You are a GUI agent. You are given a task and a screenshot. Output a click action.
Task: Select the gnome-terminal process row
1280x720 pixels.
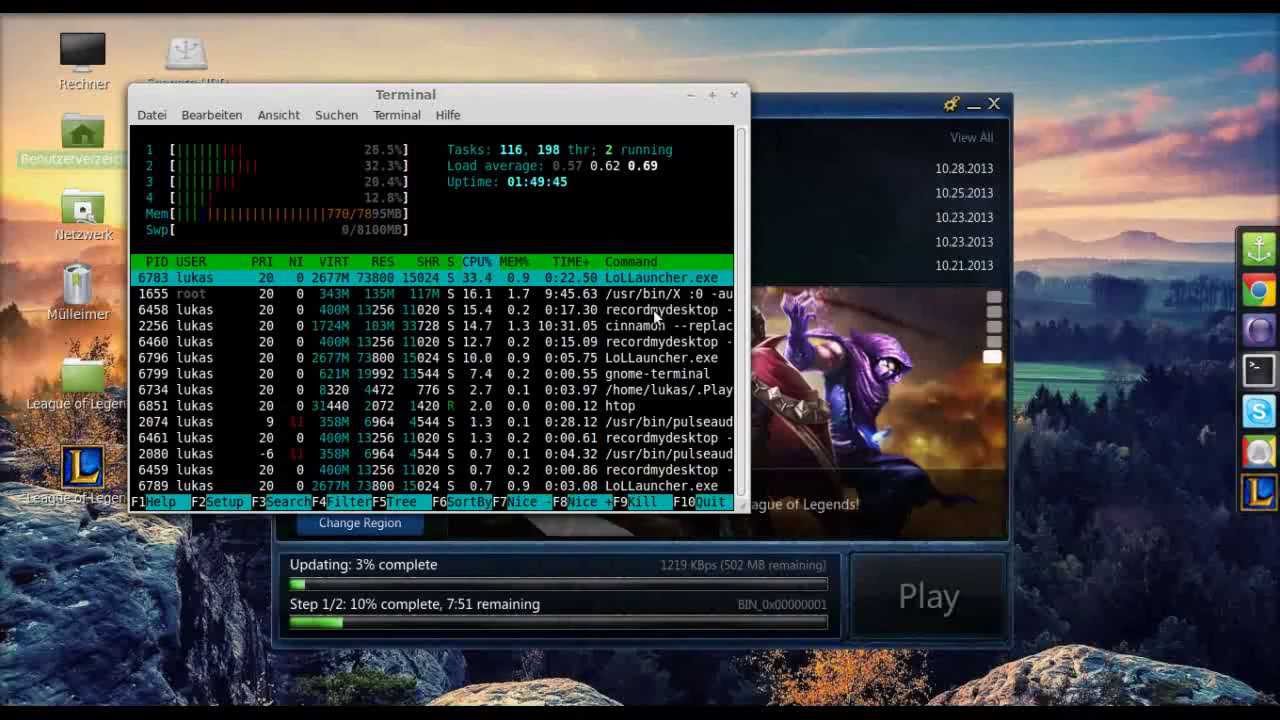pyautogui.click(x=432, y=374)
